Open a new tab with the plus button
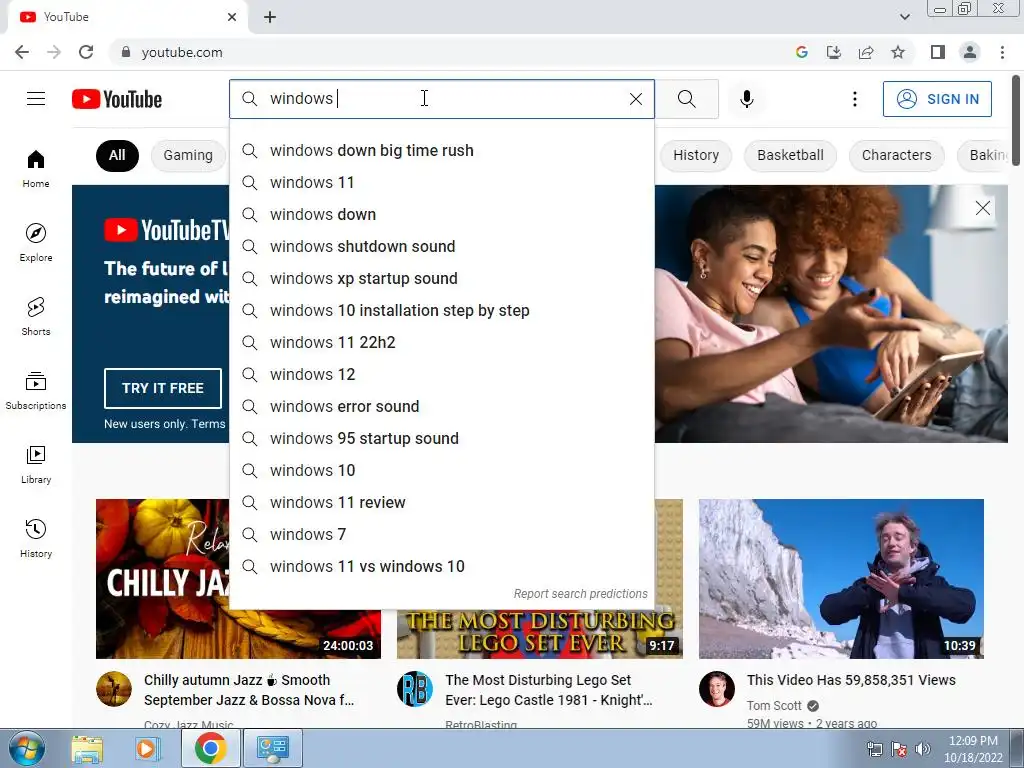Viewport: 1024px width, 768px height. pyautogui.click(x=270, y=17)
